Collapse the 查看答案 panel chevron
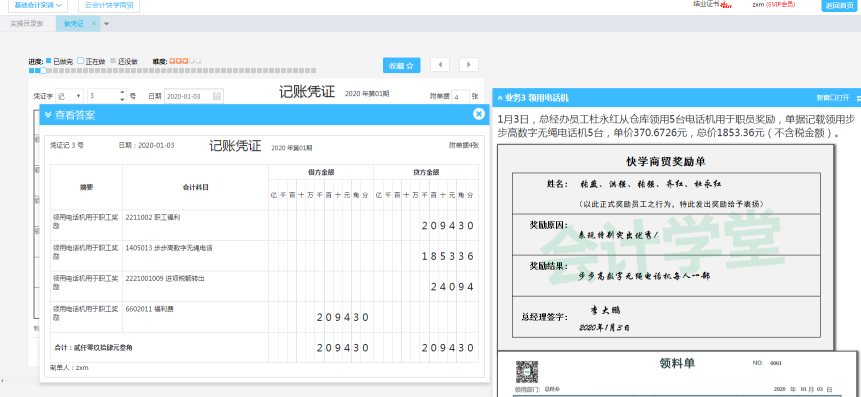The height and width of the screenshot is (397, 861). click(x=48, y=115)
